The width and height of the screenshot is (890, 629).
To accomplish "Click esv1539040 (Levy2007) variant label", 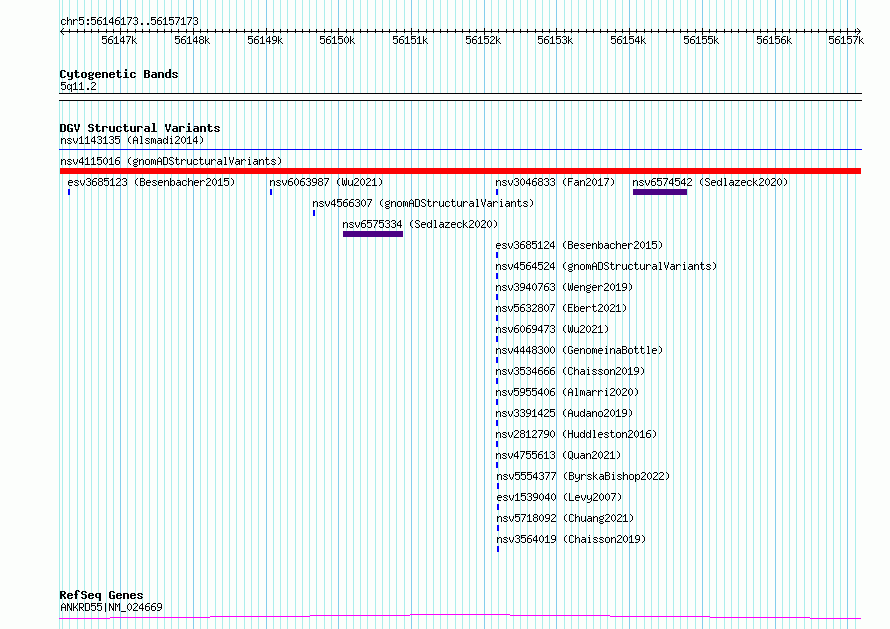I will pyautogui.click(x=559, y=497).
